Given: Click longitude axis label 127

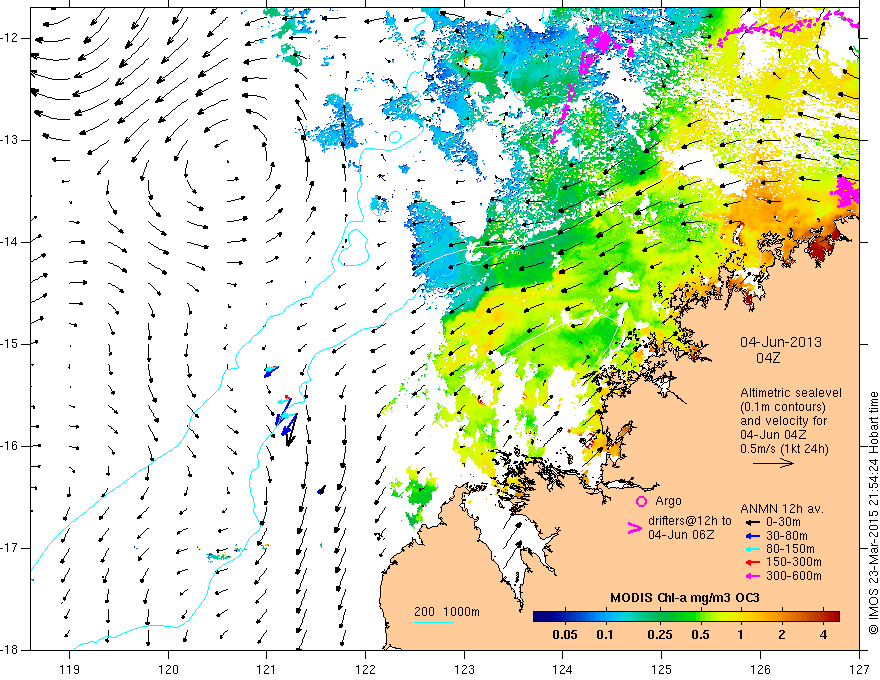Looking at the screenshot, I should (859, 669).
